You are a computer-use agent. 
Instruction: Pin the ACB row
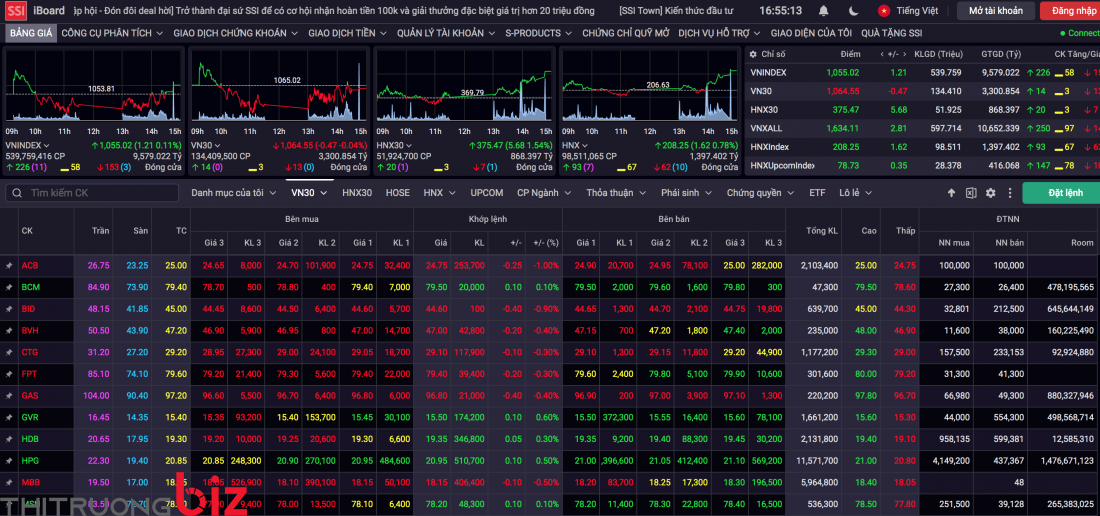(9, 266)
